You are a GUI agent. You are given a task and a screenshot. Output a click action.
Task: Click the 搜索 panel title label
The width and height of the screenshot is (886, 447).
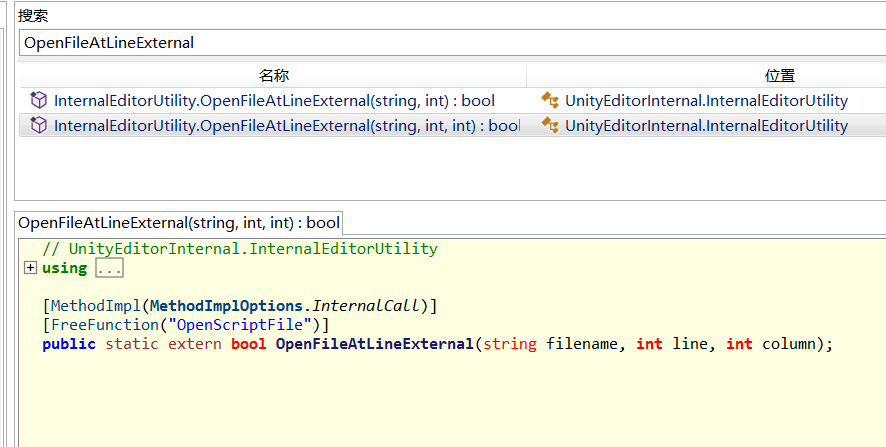tap(33, 16)
